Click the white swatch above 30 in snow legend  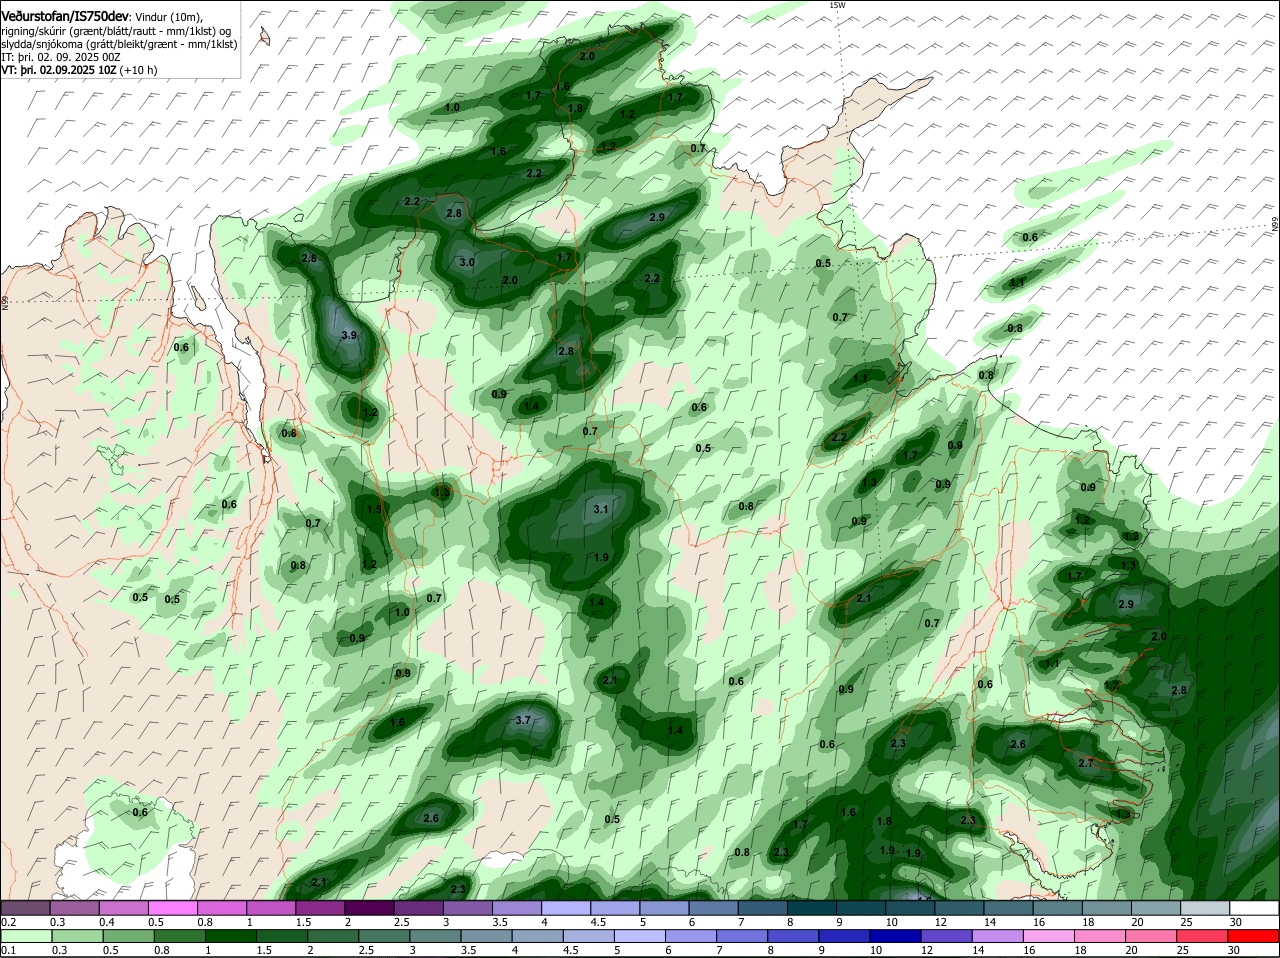1255,908
